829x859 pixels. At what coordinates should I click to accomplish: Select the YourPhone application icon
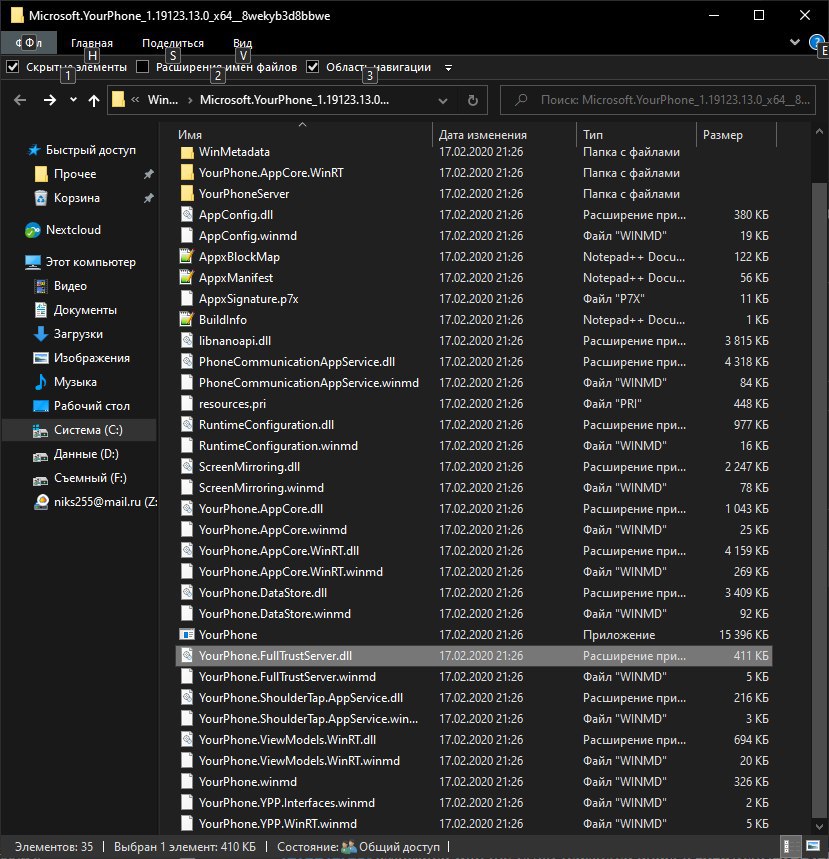click(187, 635)
